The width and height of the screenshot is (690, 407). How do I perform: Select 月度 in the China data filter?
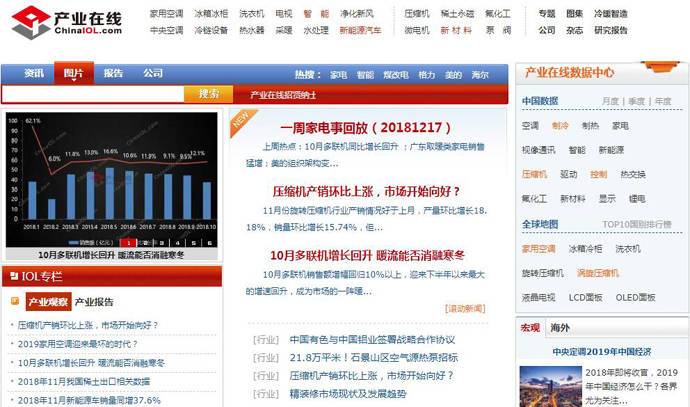click(x=610, y=101)
